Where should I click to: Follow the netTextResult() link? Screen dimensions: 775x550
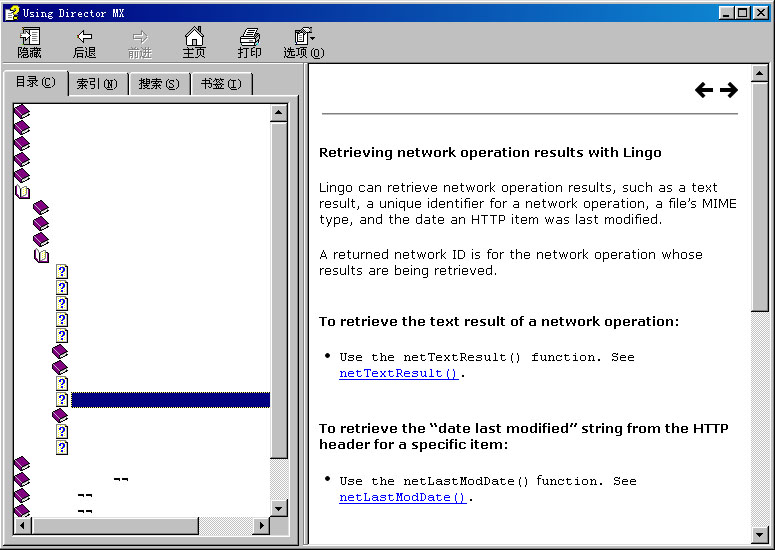[398, 373]
